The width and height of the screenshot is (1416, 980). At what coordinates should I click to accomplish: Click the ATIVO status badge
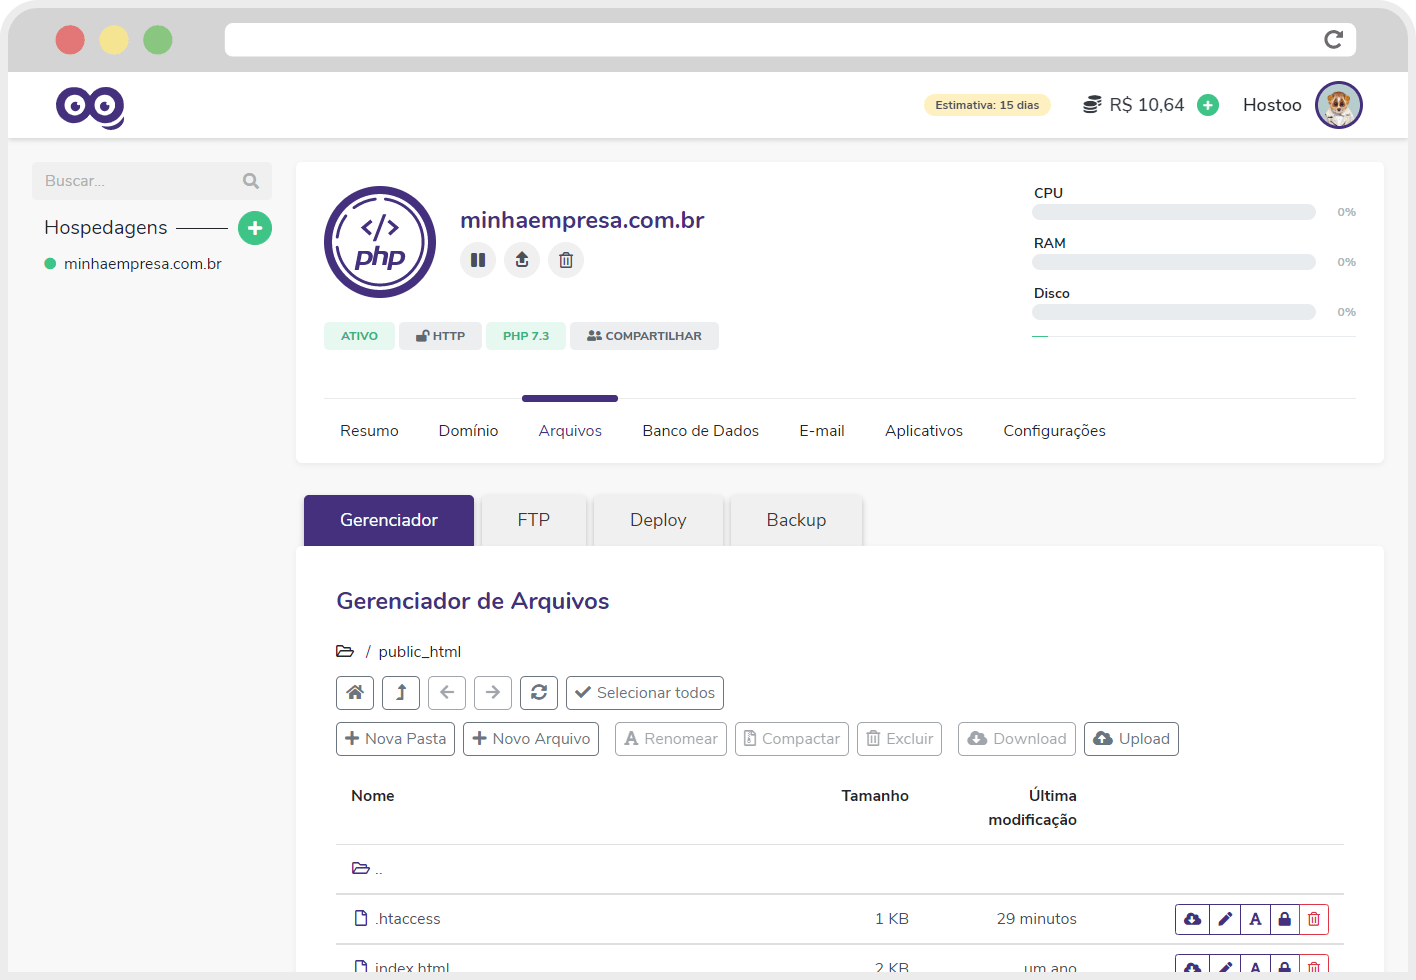pos(359,336)
